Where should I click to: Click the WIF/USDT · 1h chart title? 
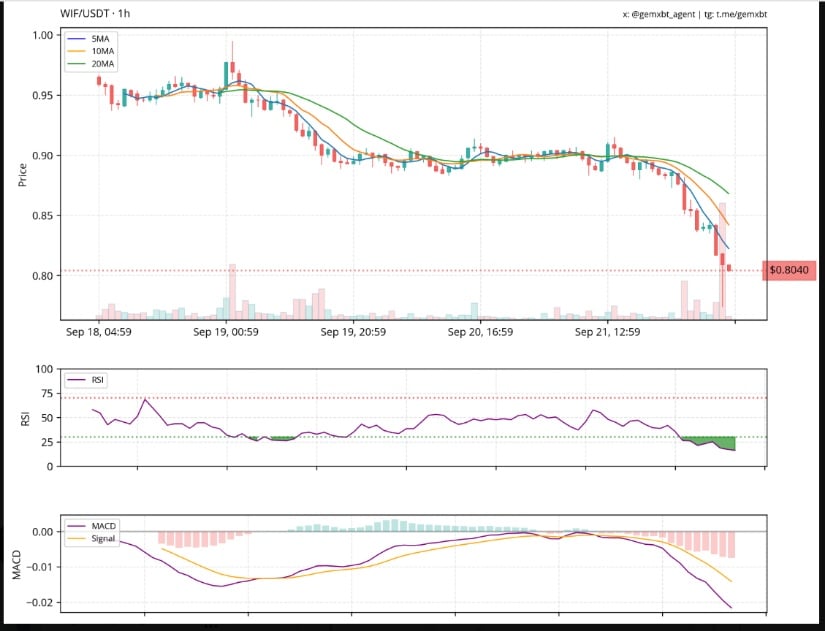pos(95,13)
